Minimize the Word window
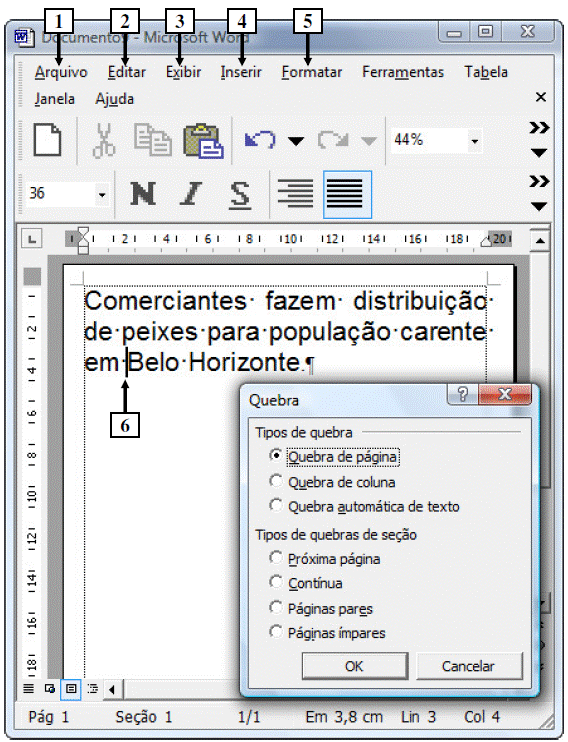568x742 pixels. (x=454, y=33)
